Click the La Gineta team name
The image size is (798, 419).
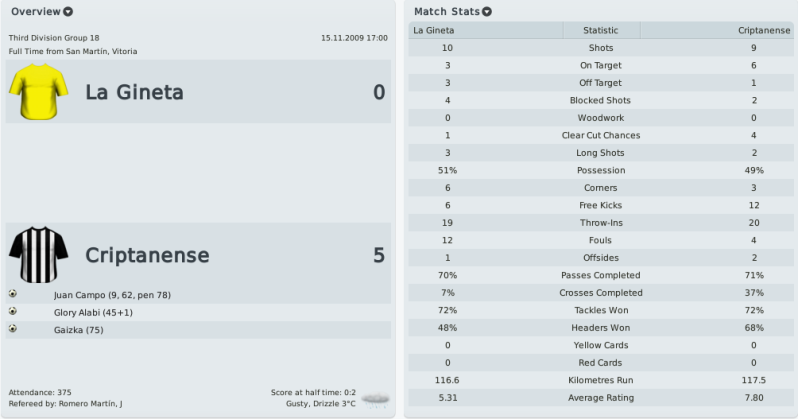pos(134,92)
